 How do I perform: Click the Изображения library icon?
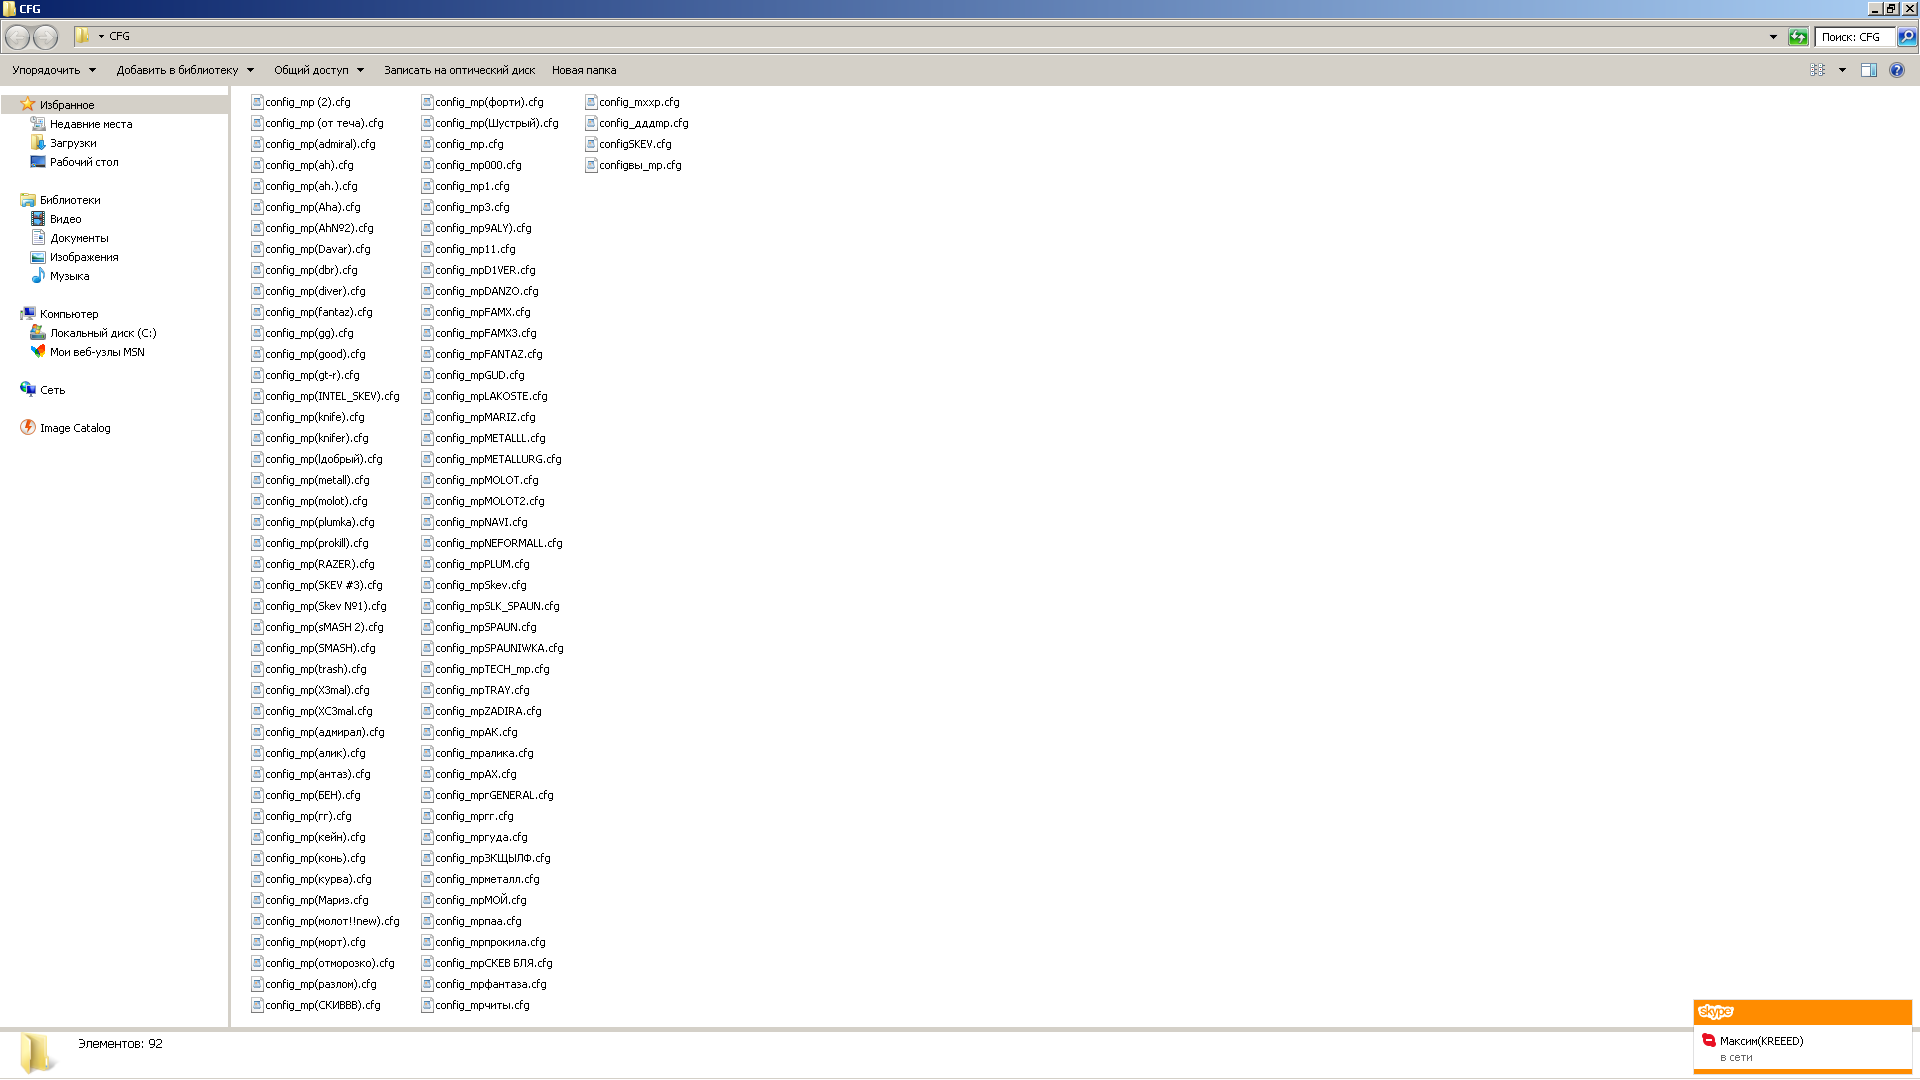38,256
